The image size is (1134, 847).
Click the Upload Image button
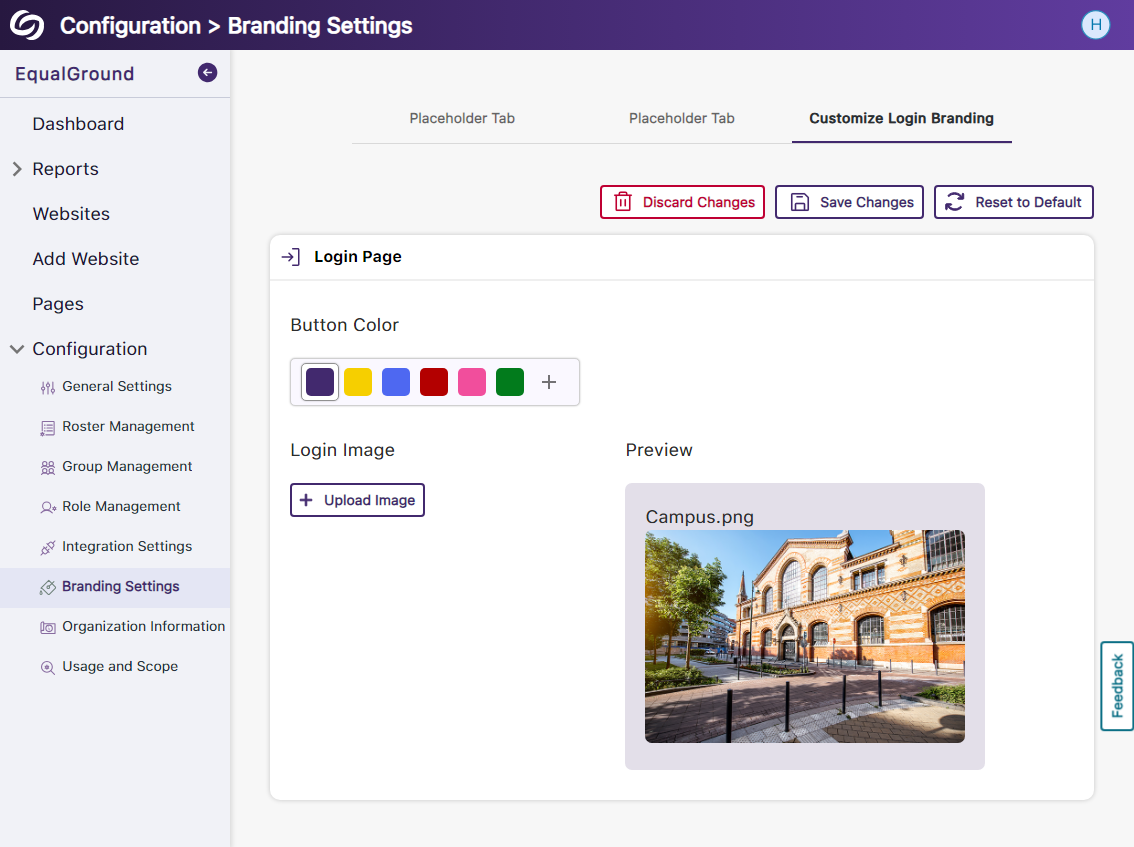[x=357, y=500]
